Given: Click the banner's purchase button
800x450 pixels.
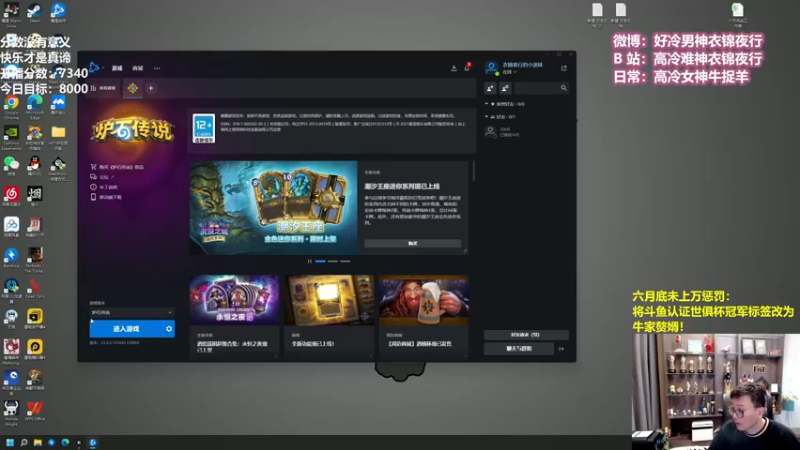Looking at the screenshot, I should 413,243.
